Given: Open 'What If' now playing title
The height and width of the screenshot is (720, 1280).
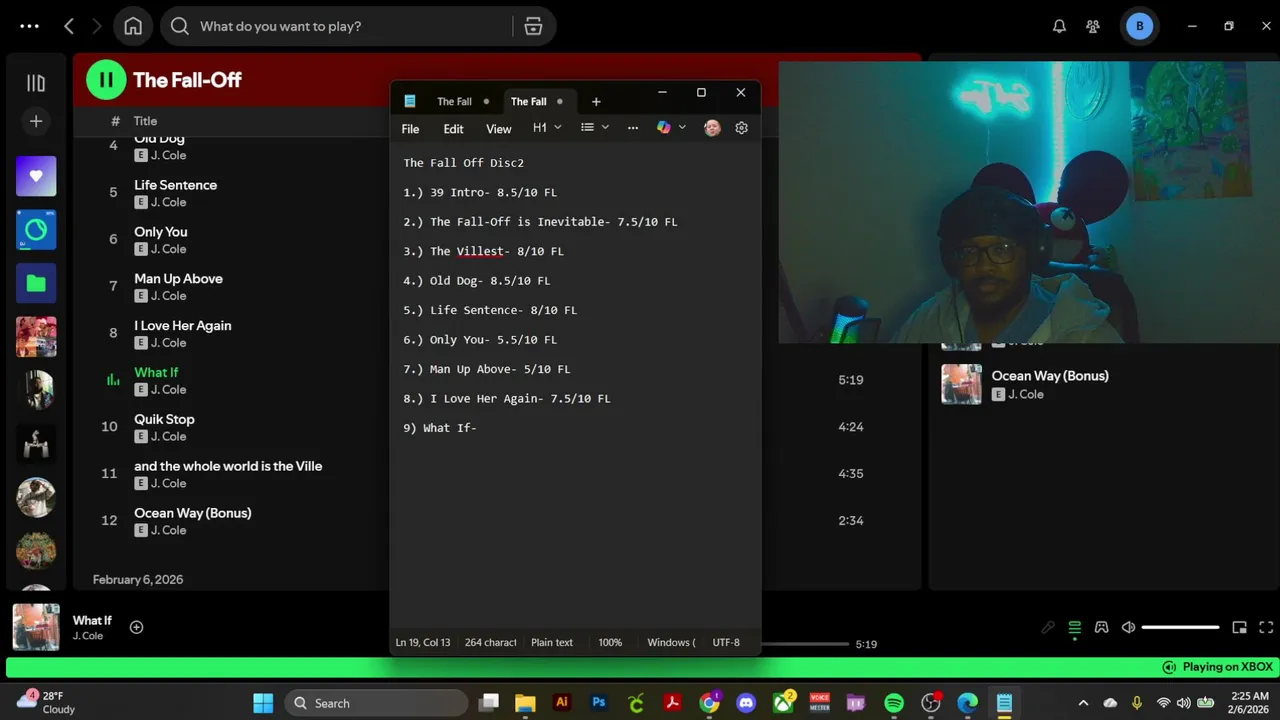Looking at the screenshot, I should 92,620.
